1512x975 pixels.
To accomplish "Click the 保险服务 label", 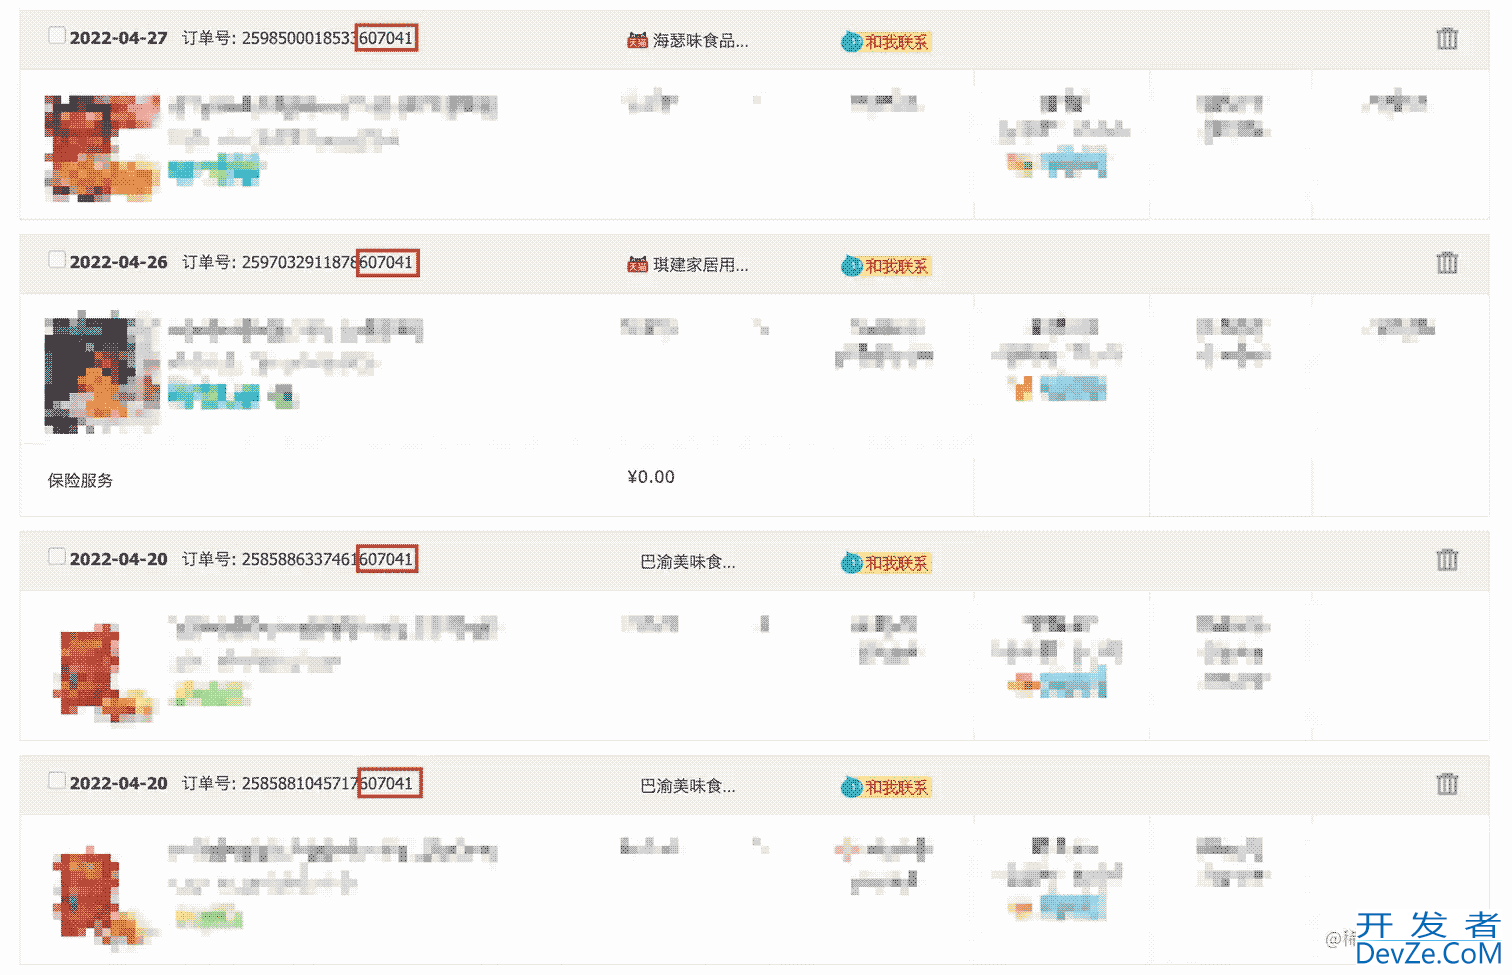I will click(x=80, y=480).
